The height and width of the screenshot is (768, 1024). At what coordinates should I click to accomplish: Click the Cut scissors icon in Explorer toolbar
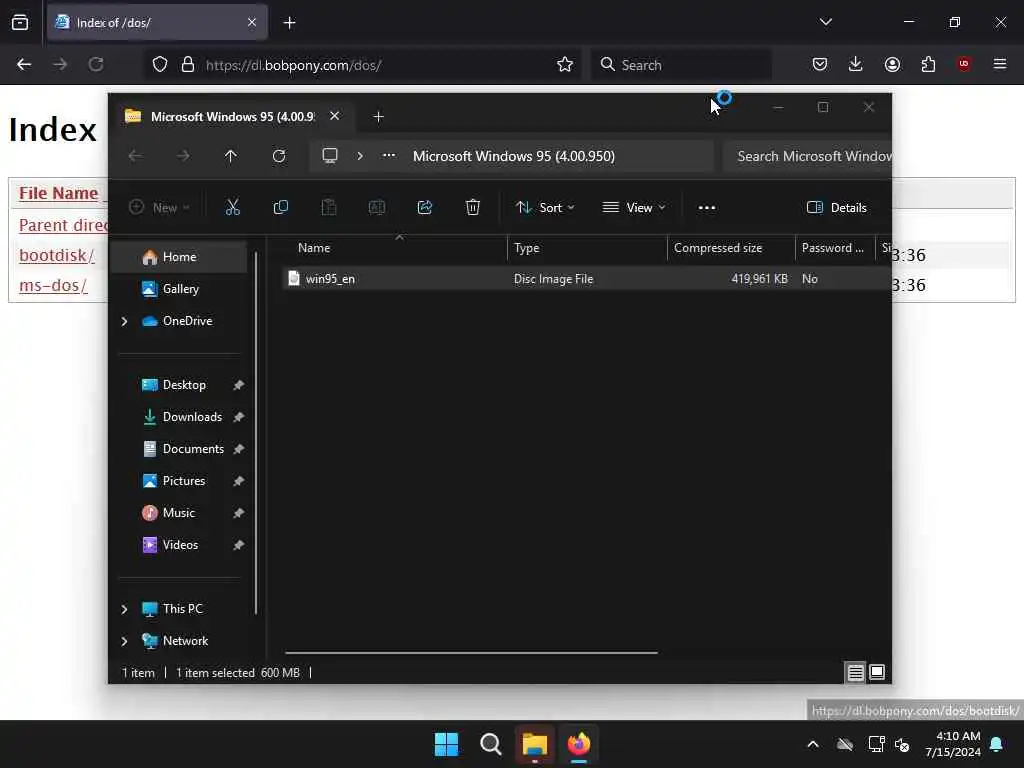point(232,208)
